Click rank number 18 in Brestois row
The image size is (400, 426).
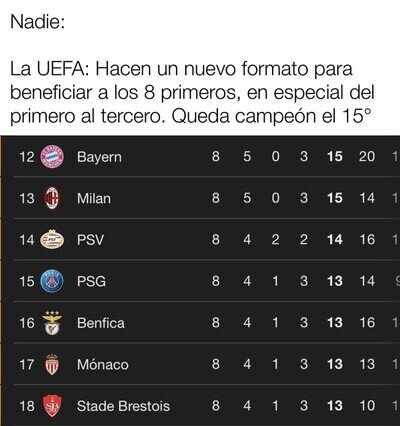click(x=27, y=406)
